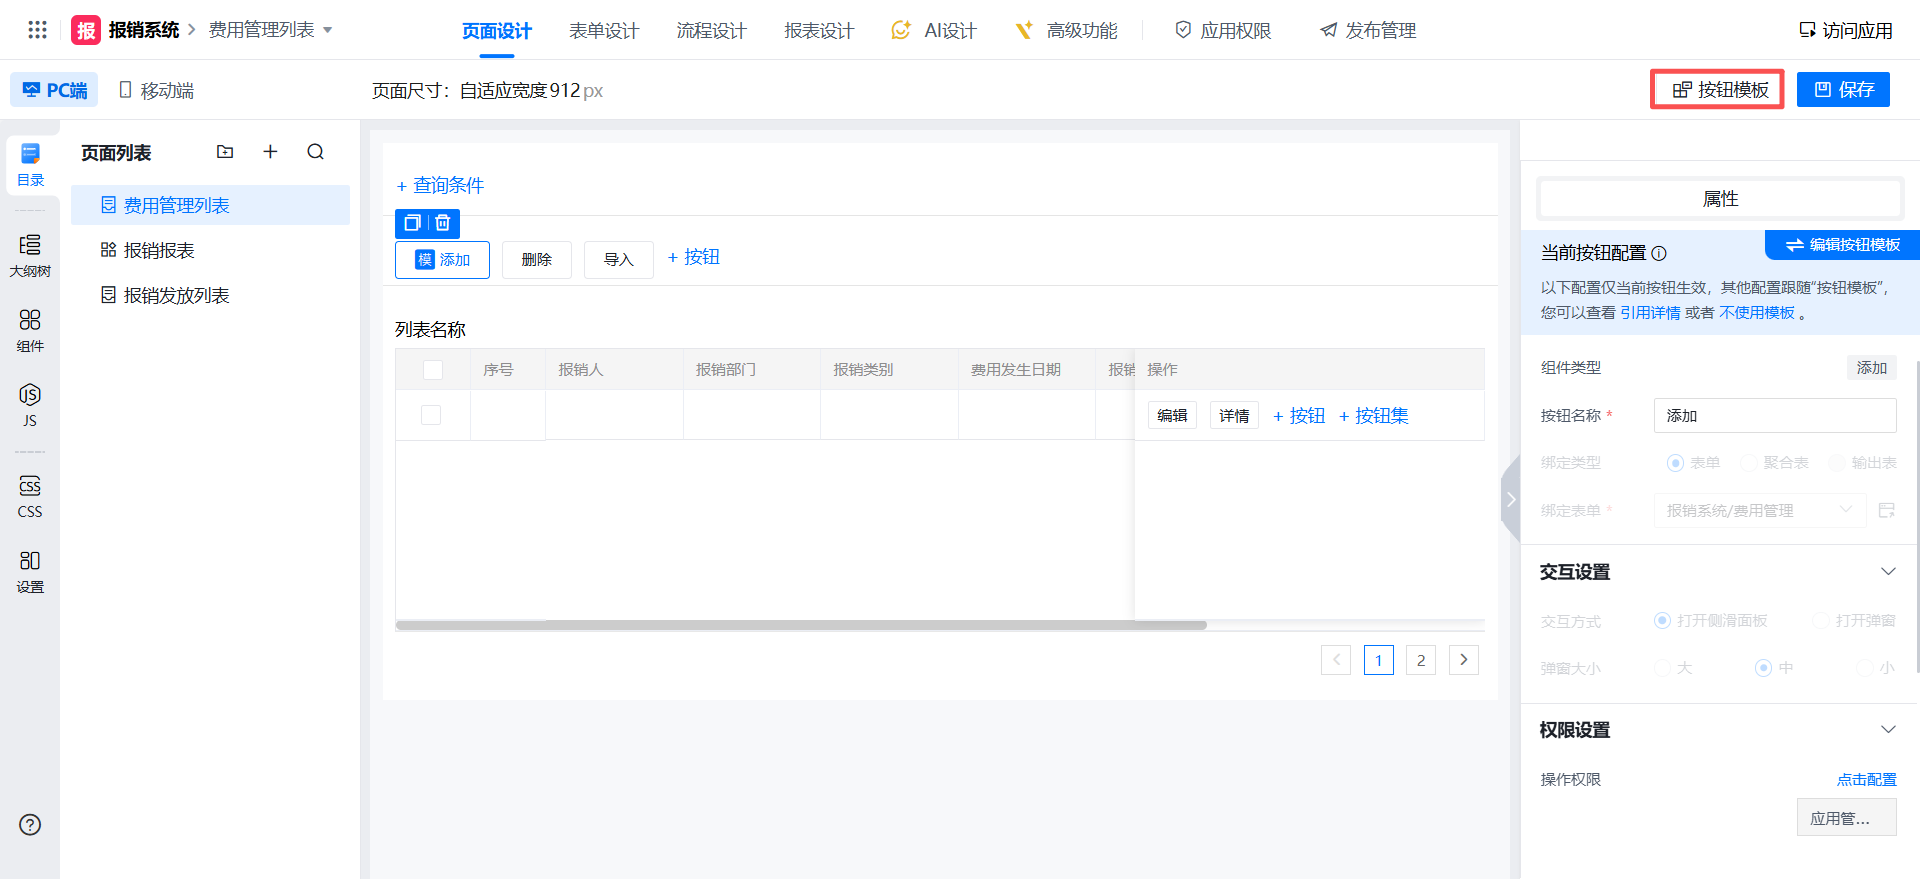Delete selected button with trash icon
Image resolution: width=1920 pixels, height=879 pixels.
[x=443, y=223]
